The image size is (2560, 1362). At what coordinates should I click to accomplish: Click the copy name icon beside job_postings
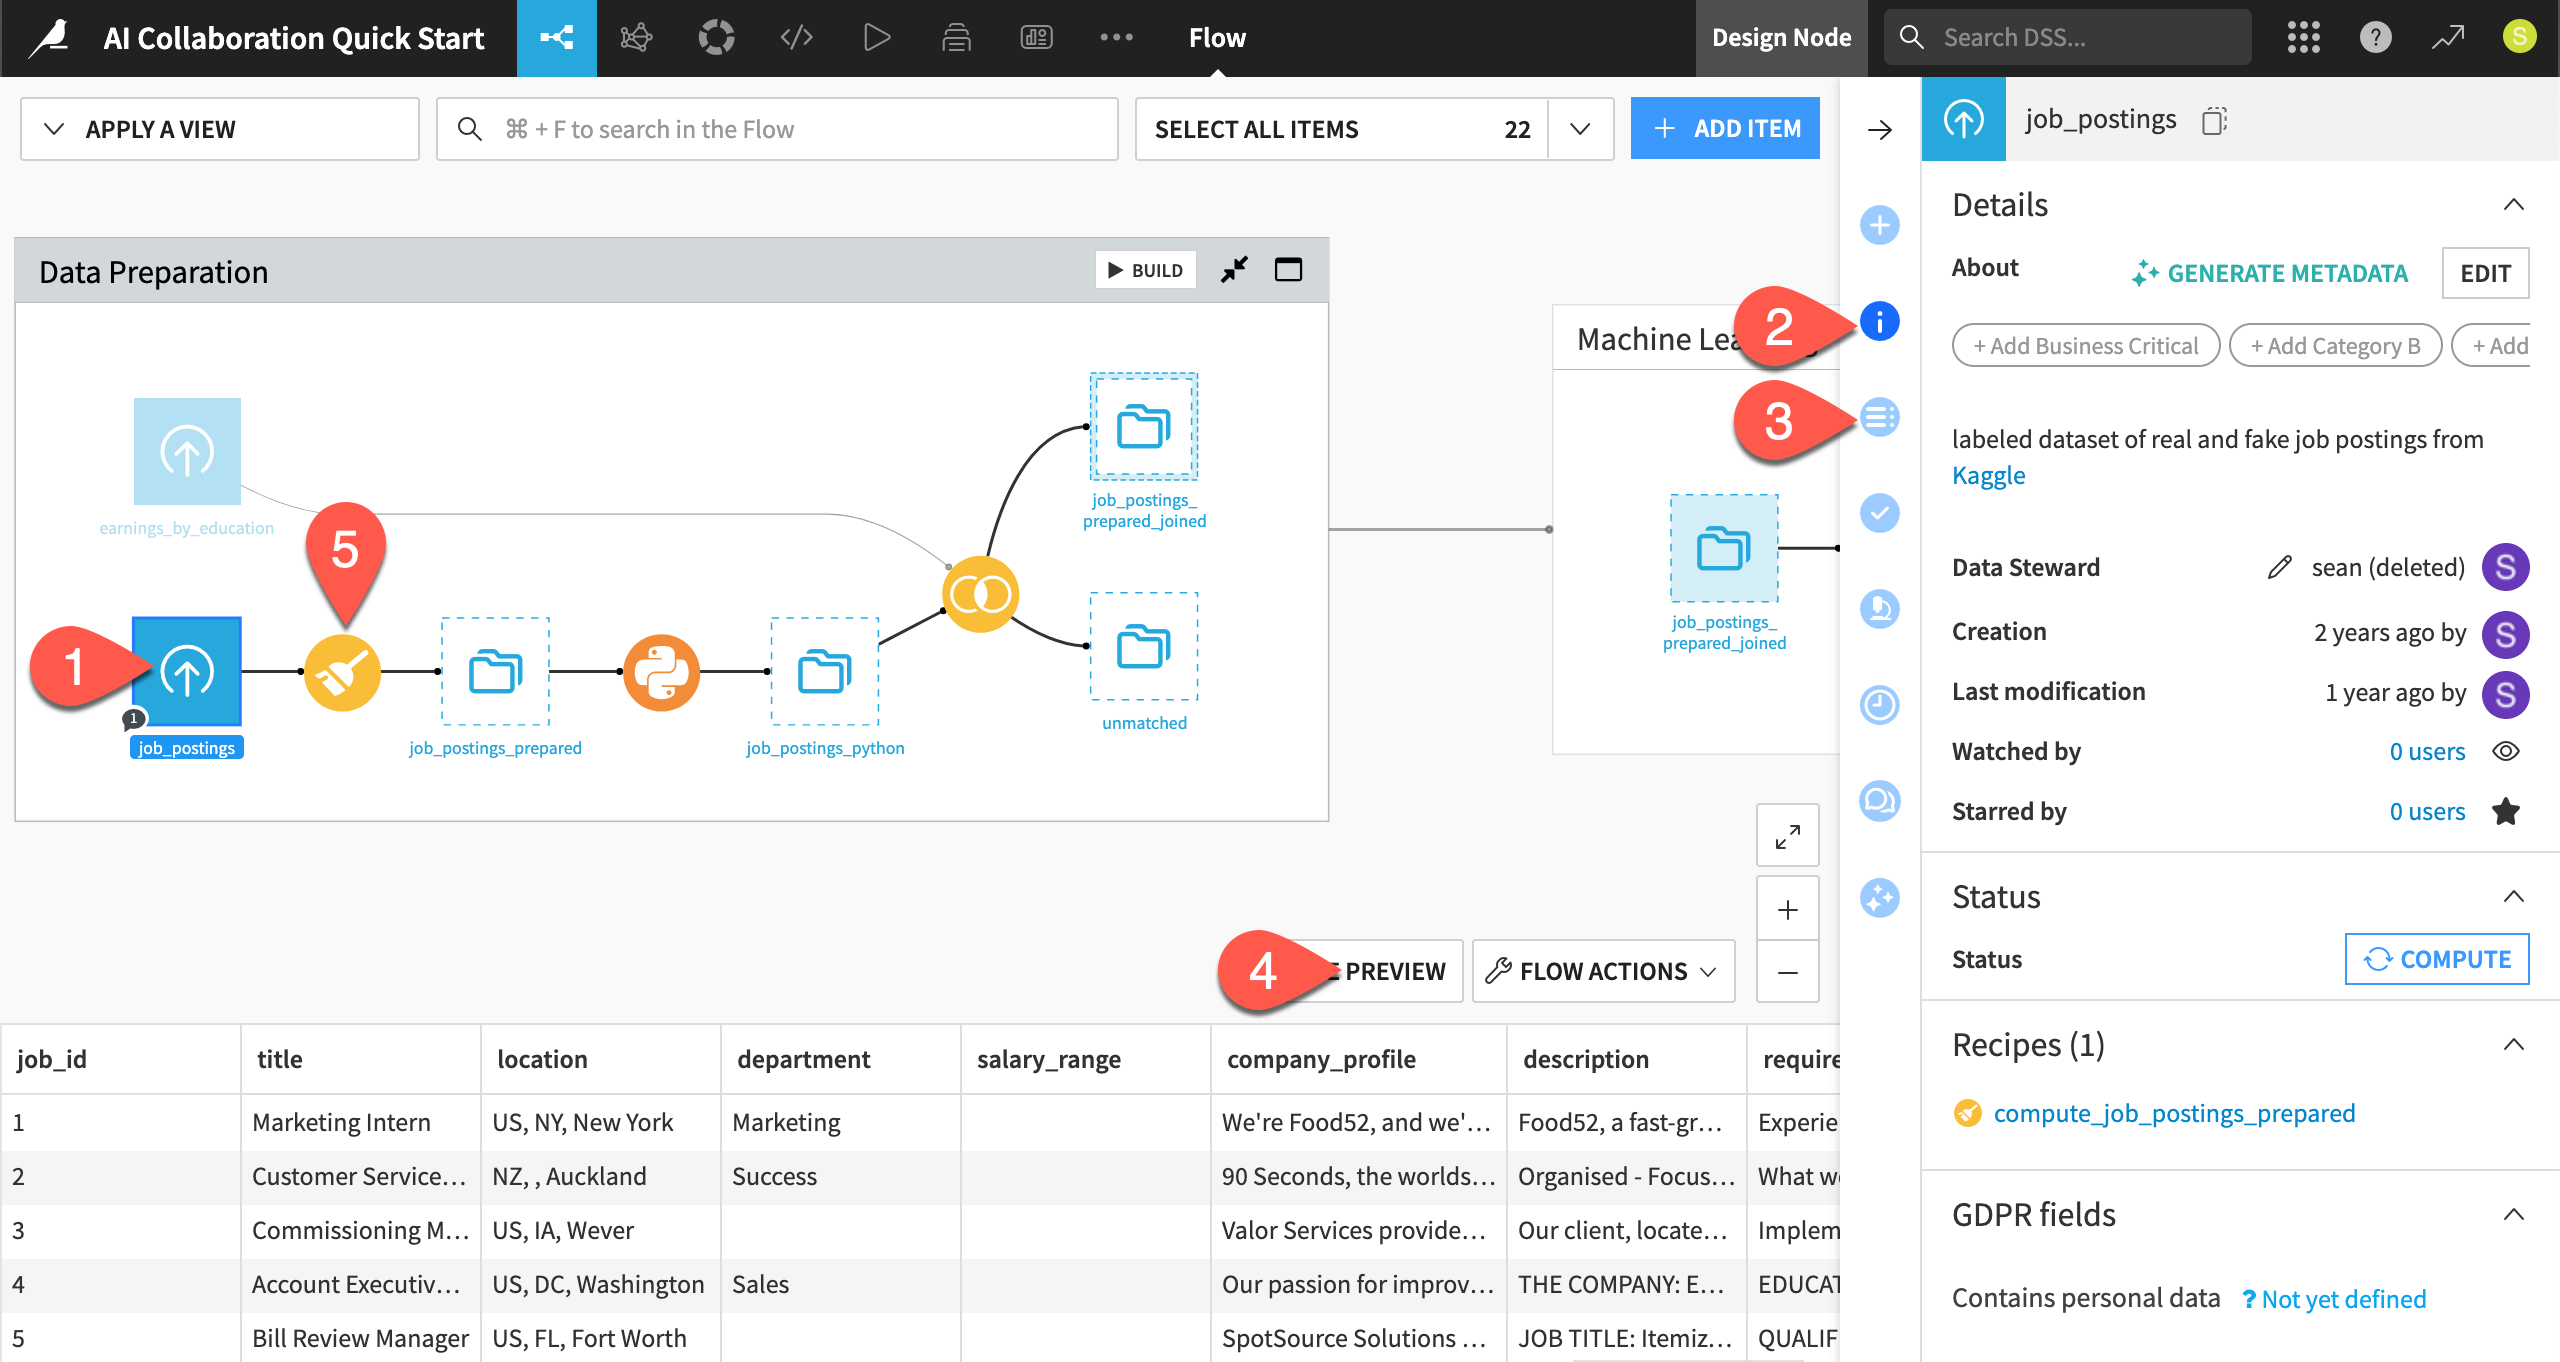2214,121
